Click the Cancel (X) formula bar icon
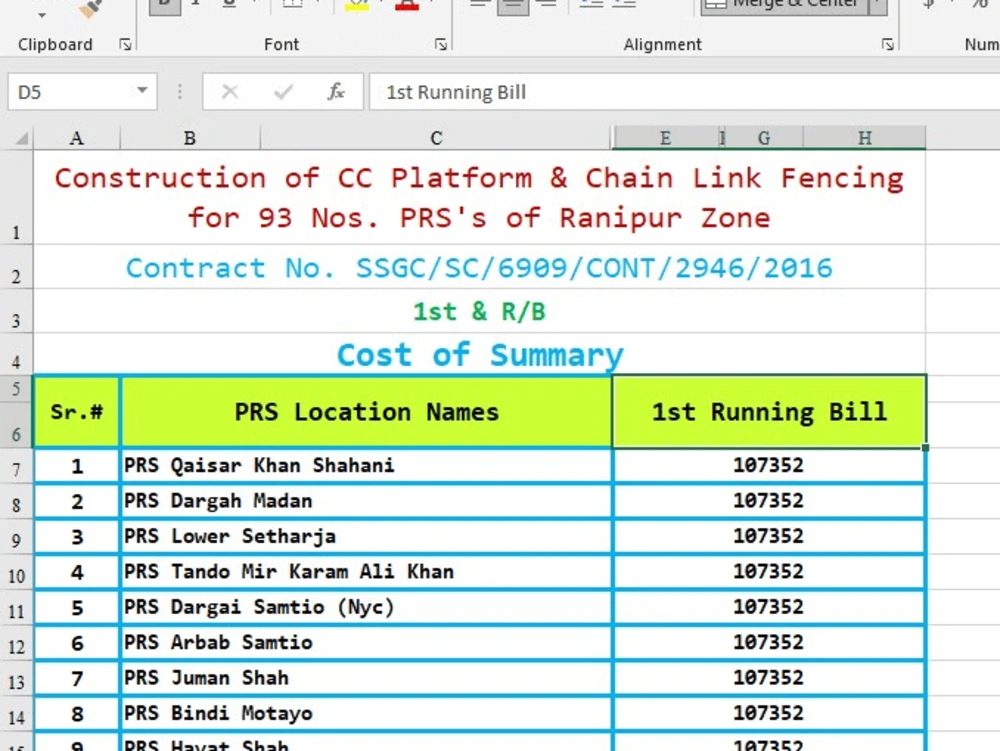 [x=230, y=92]
